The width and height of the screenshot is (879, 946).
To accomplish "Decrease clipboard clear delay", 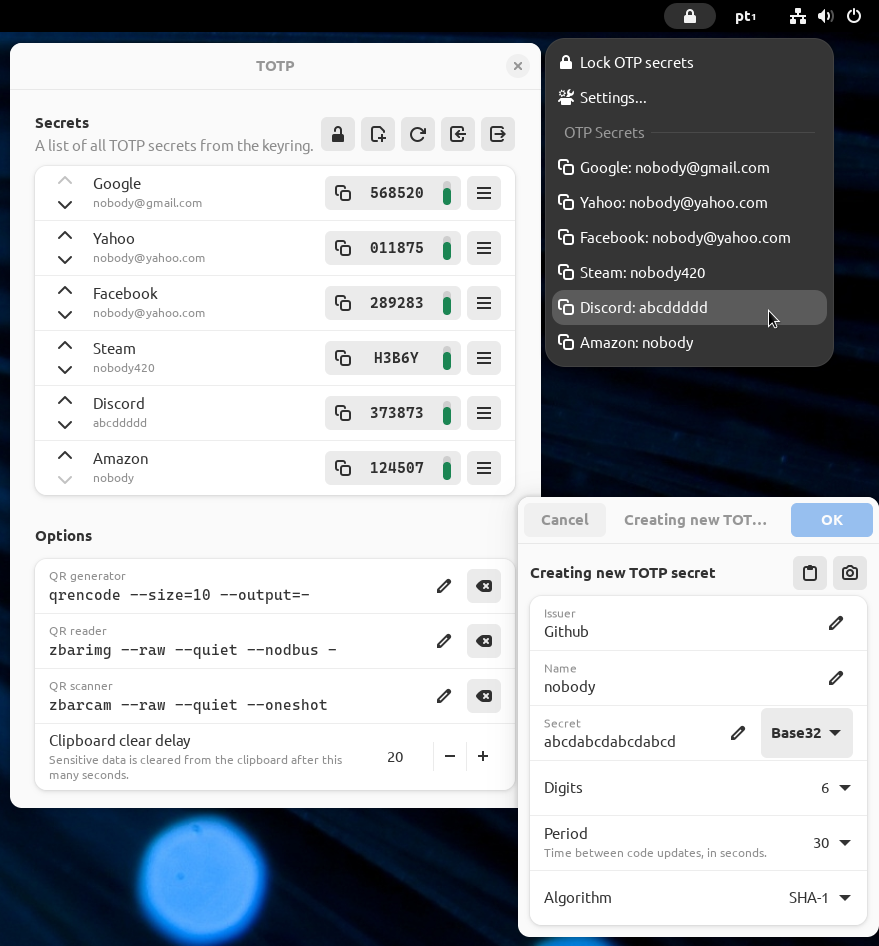I will click(x=449, y=757).
